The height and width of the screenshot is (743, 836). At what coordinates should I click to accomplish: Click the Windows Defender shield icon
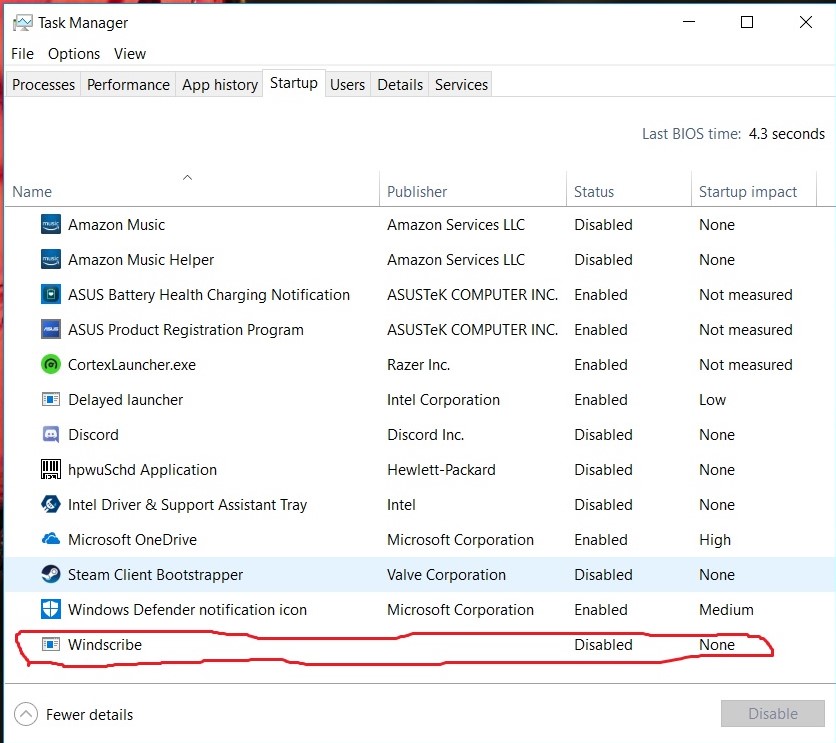click(x=51, y=609)
